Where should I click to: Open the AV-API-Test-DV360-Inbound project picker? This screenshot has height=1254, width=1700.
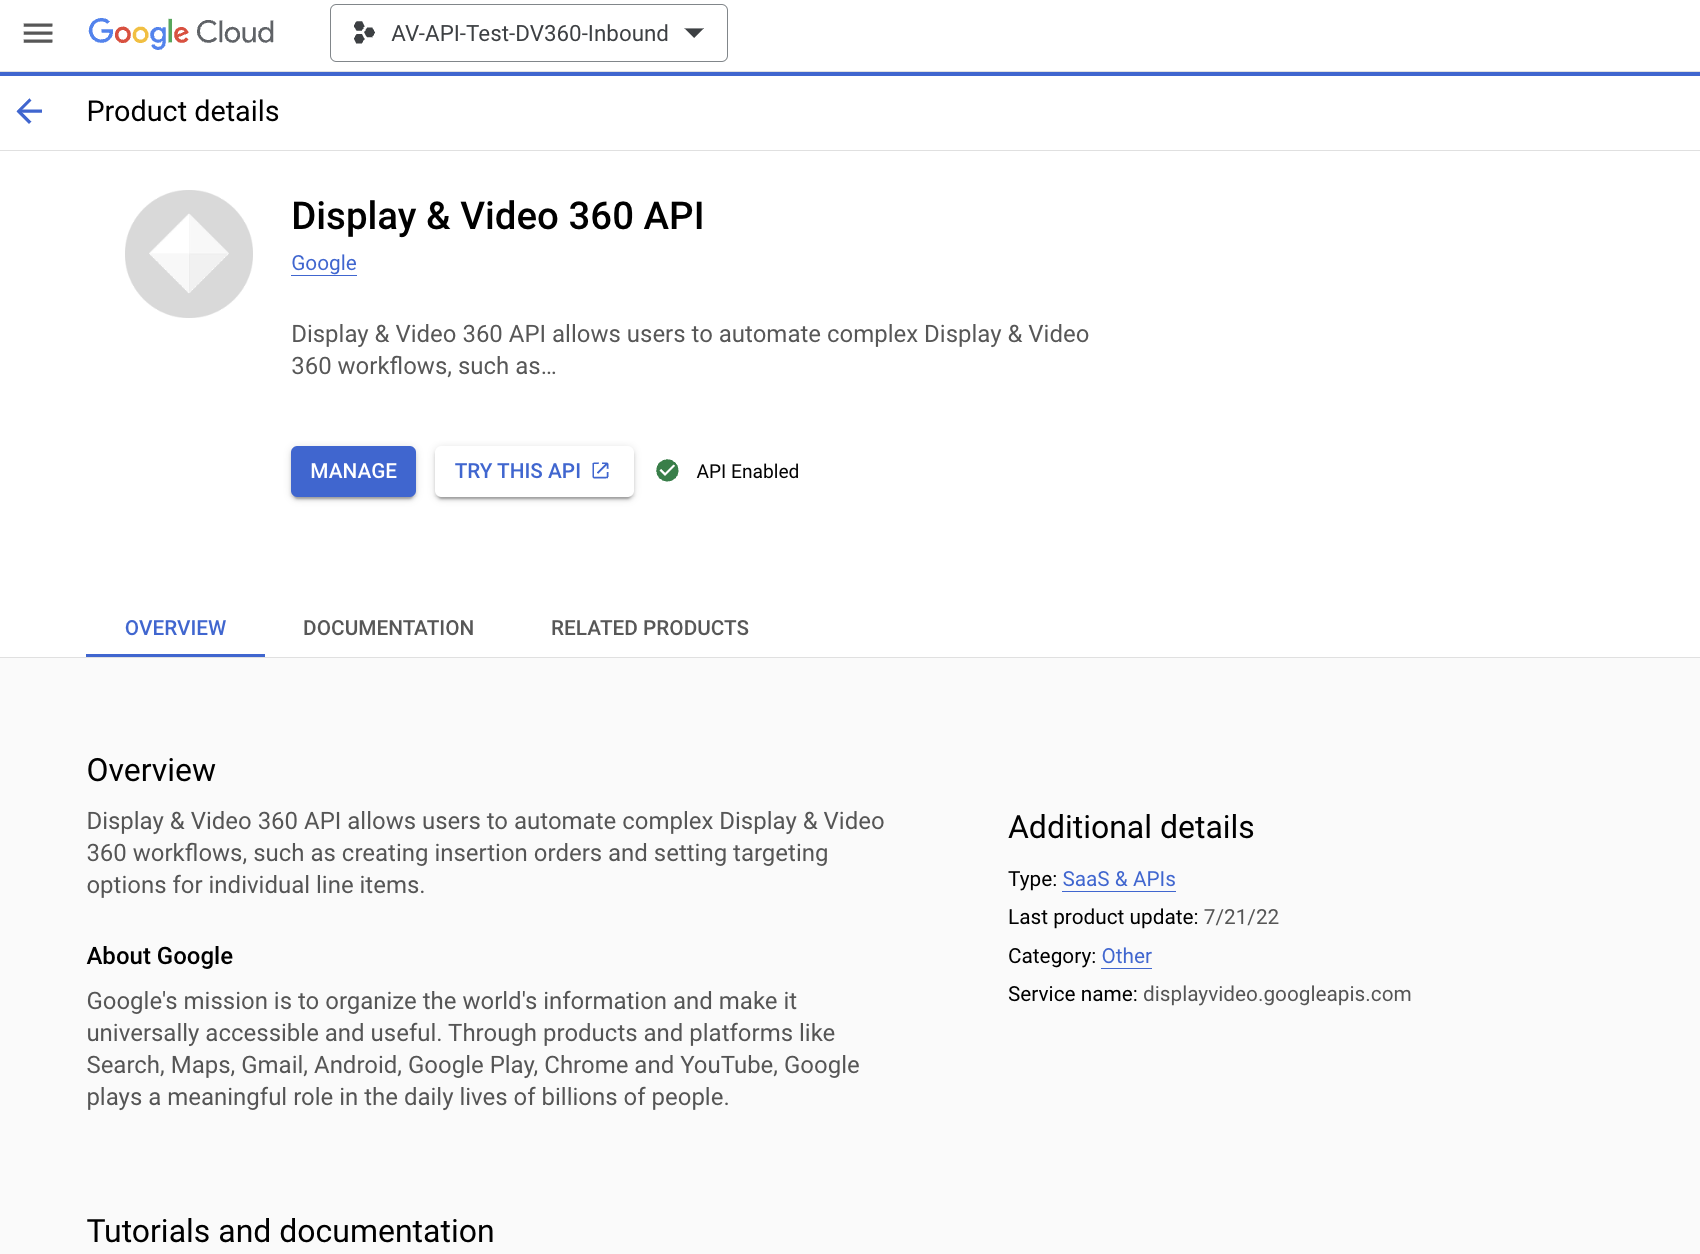pyautogui.click(x=528, y=33)
